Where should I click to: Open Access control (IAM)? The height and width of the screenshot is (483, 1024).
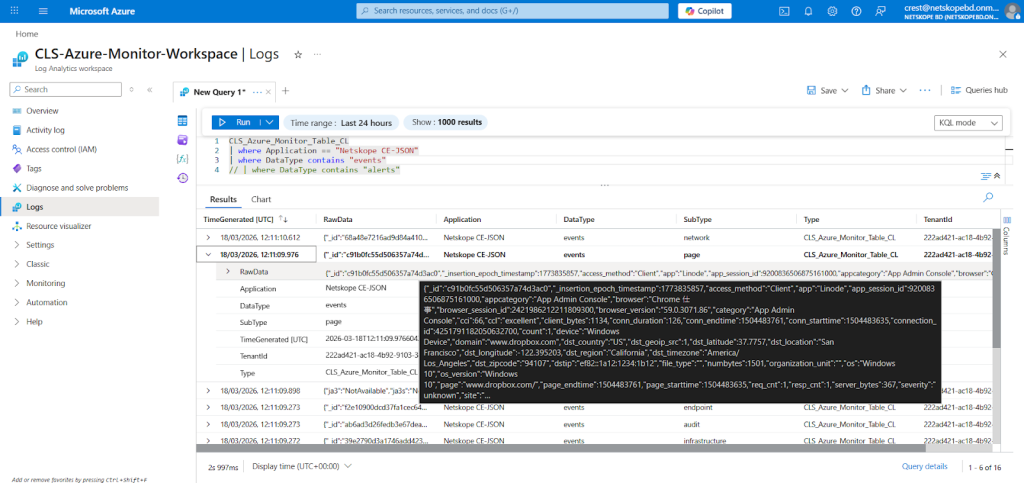point(61,149)
